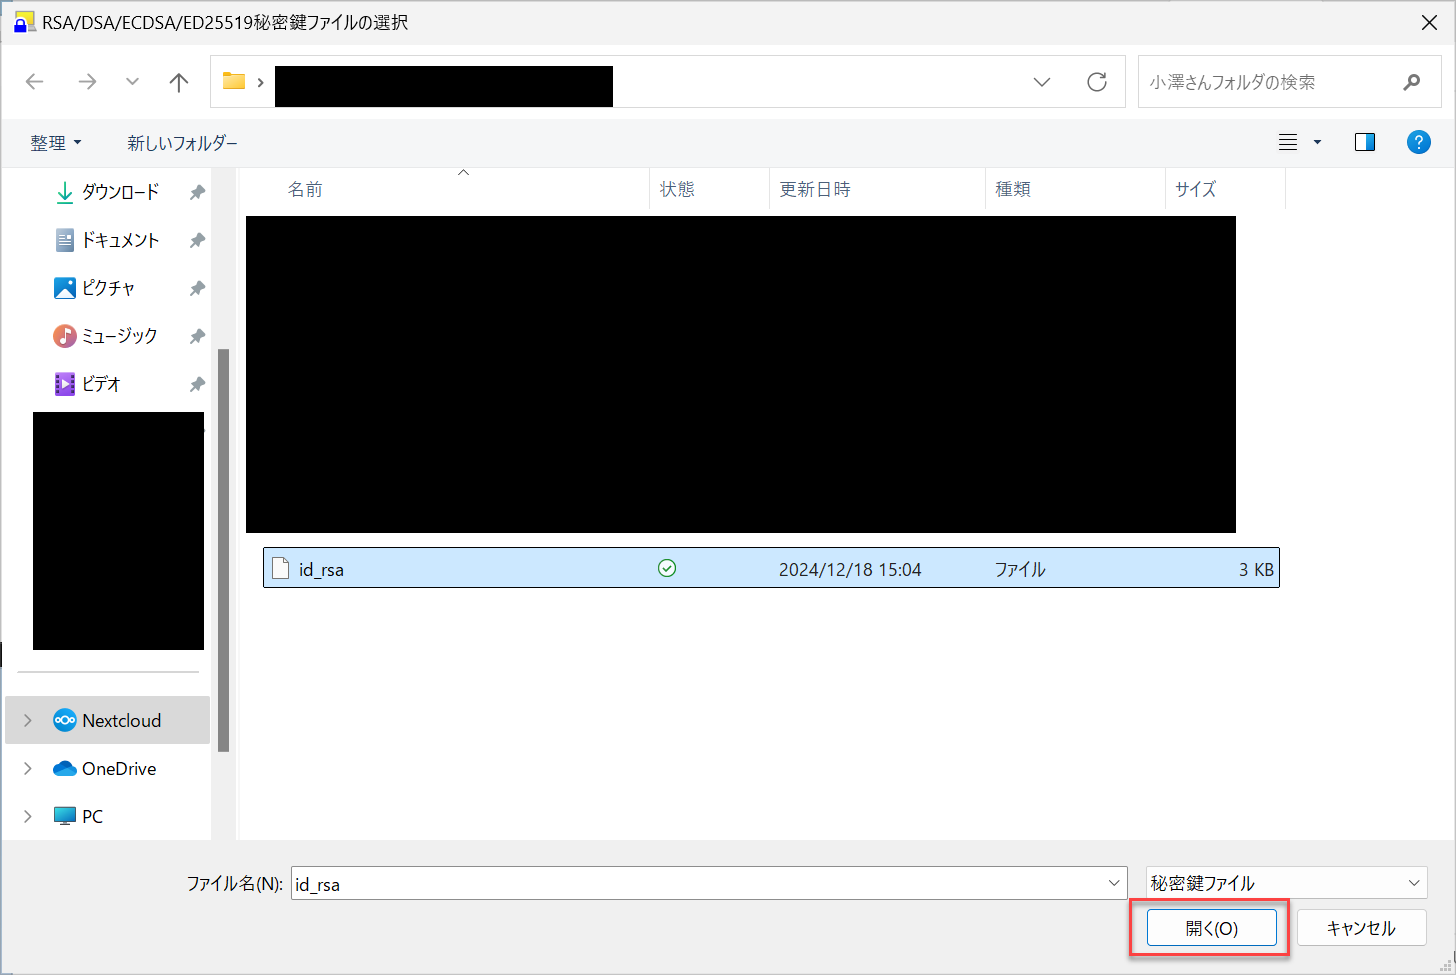Click the view layout icon

click(x=1288, y=142)
